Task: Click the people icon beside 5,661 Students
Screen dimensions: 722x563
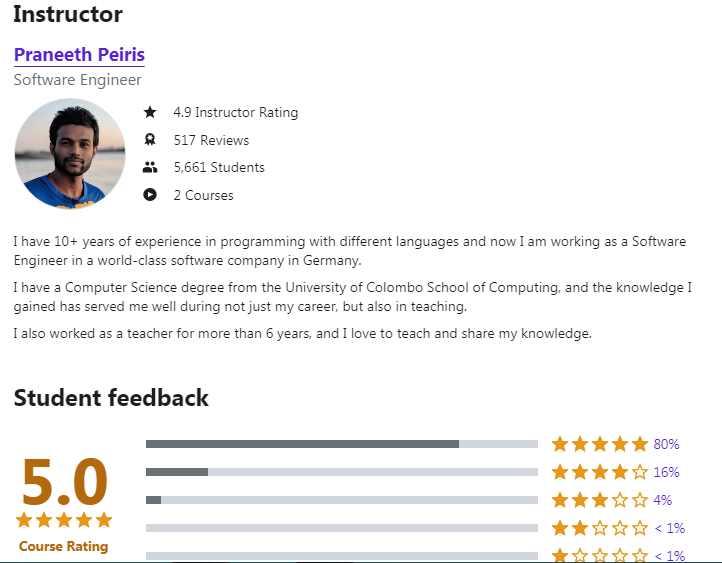Action: pos(150,167)
